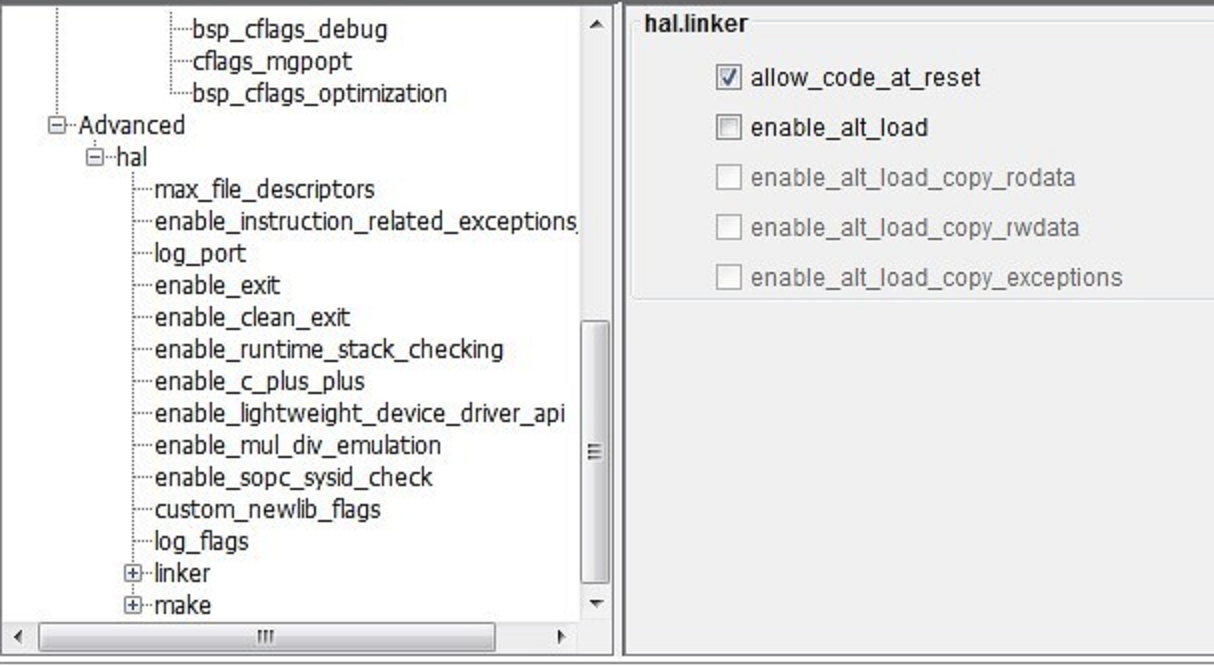Click the custom_newlib_flags tree item
The height and width of the screenshot is (666, 1214).
tap(267, 510)
